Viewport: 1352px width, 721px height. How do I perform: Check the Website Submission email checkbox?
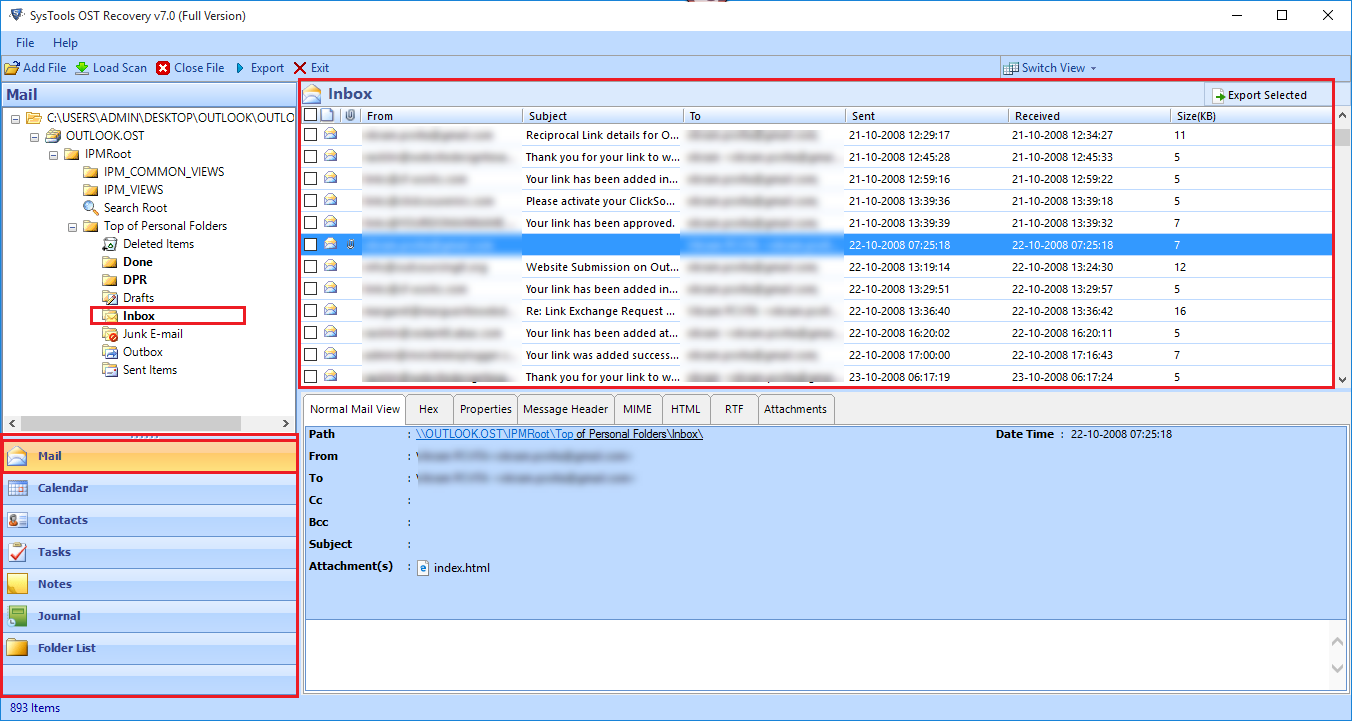[311, 266]
